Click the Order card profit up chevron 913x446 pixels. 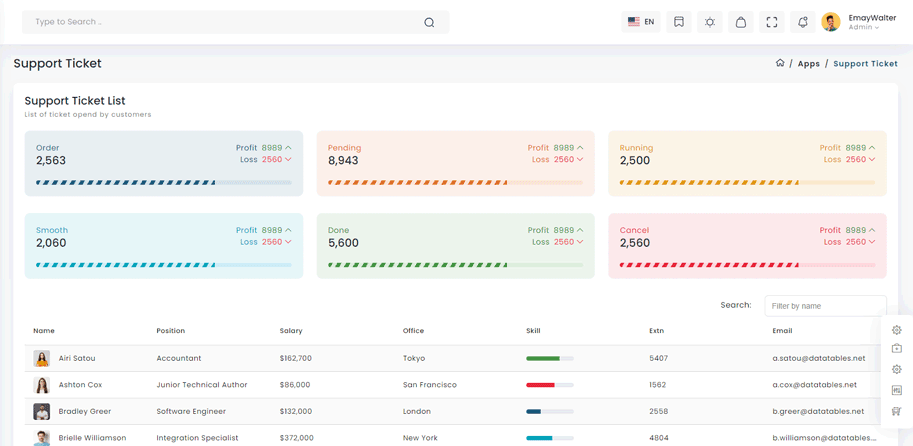[289, 148]
